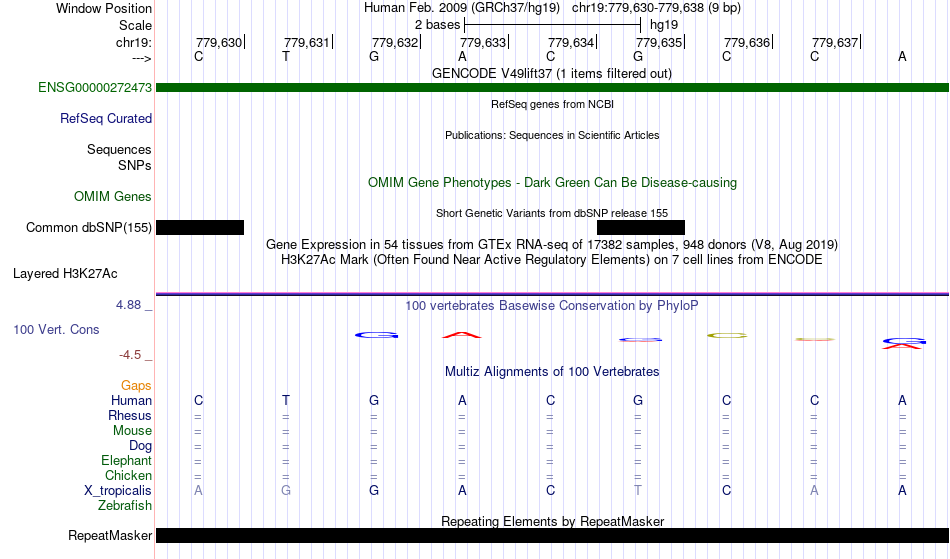Image resolution: width=950 pixels, height=559 pixels.
Task: Select the Zebrafish species row label
Action: click(125, 505)
